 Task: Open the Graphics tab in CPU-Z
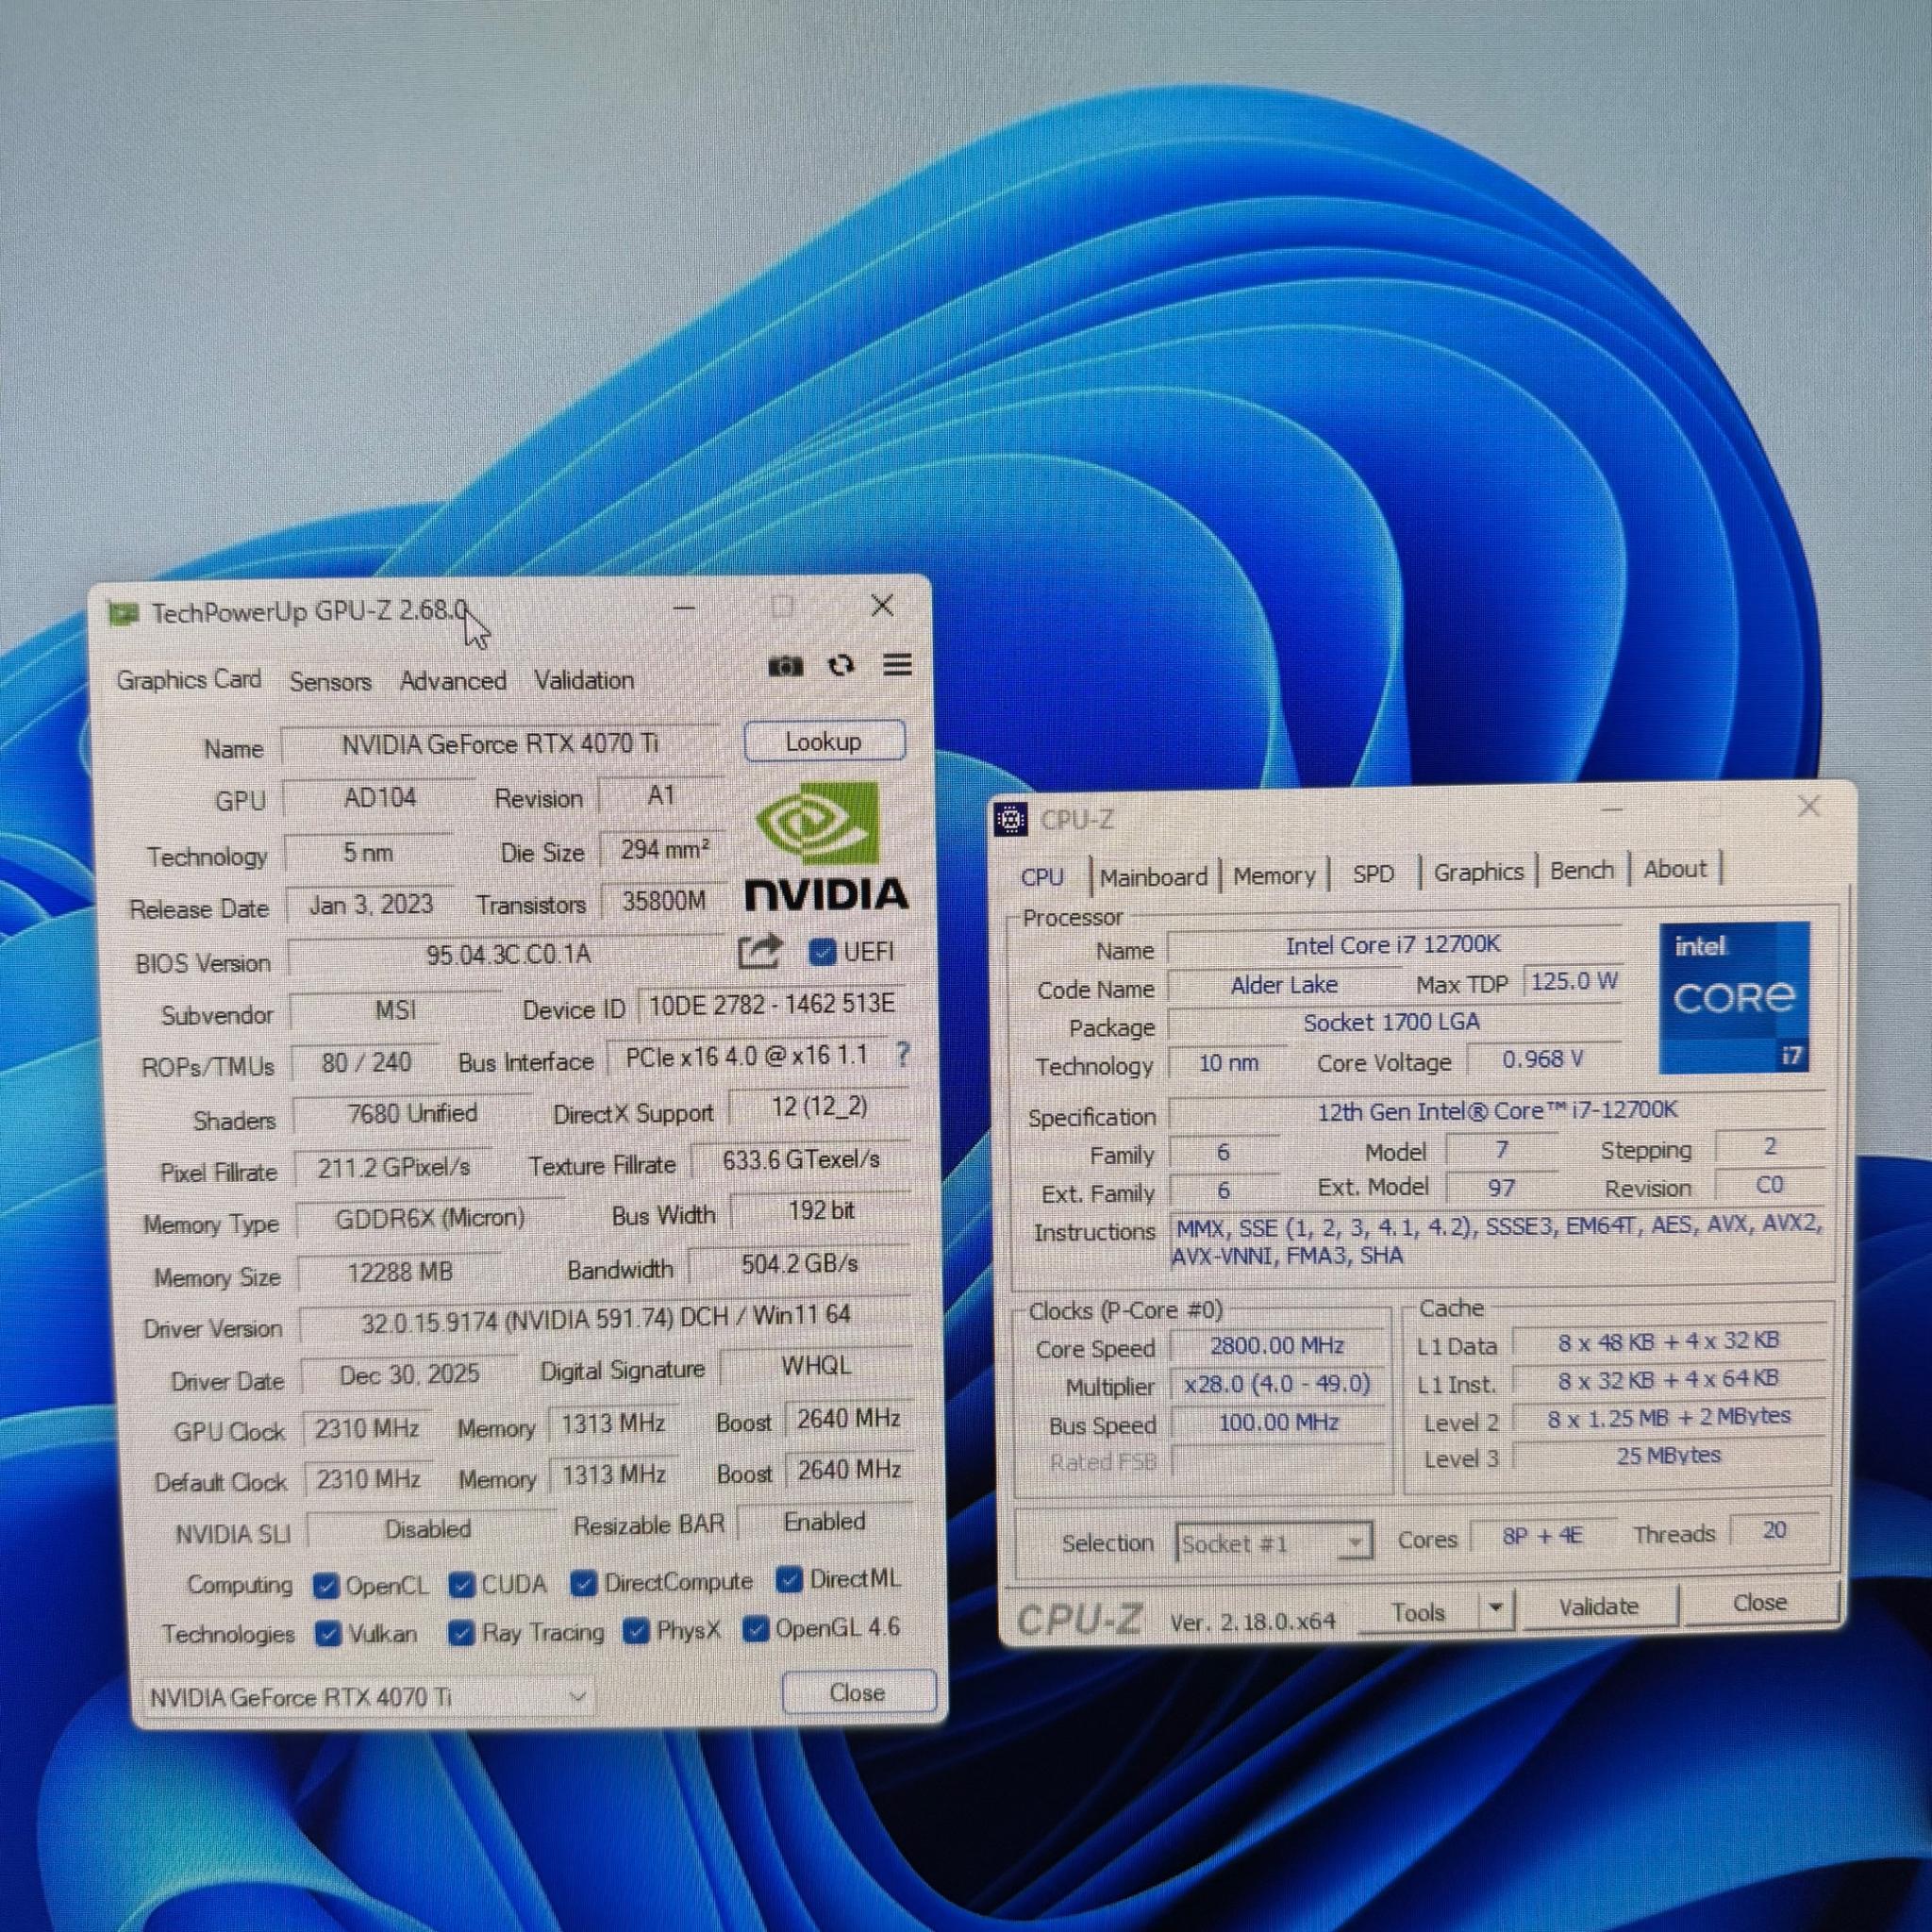click(1478, 872)
